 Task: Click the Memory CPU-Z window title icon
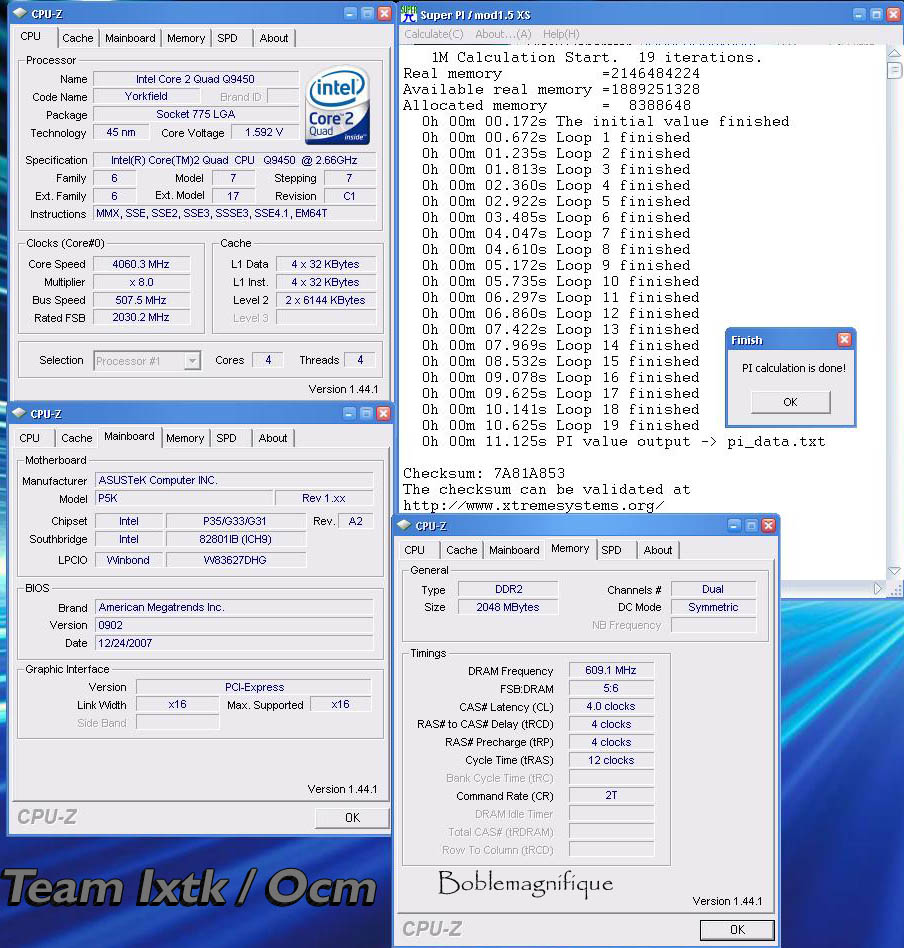click(404, 525)
